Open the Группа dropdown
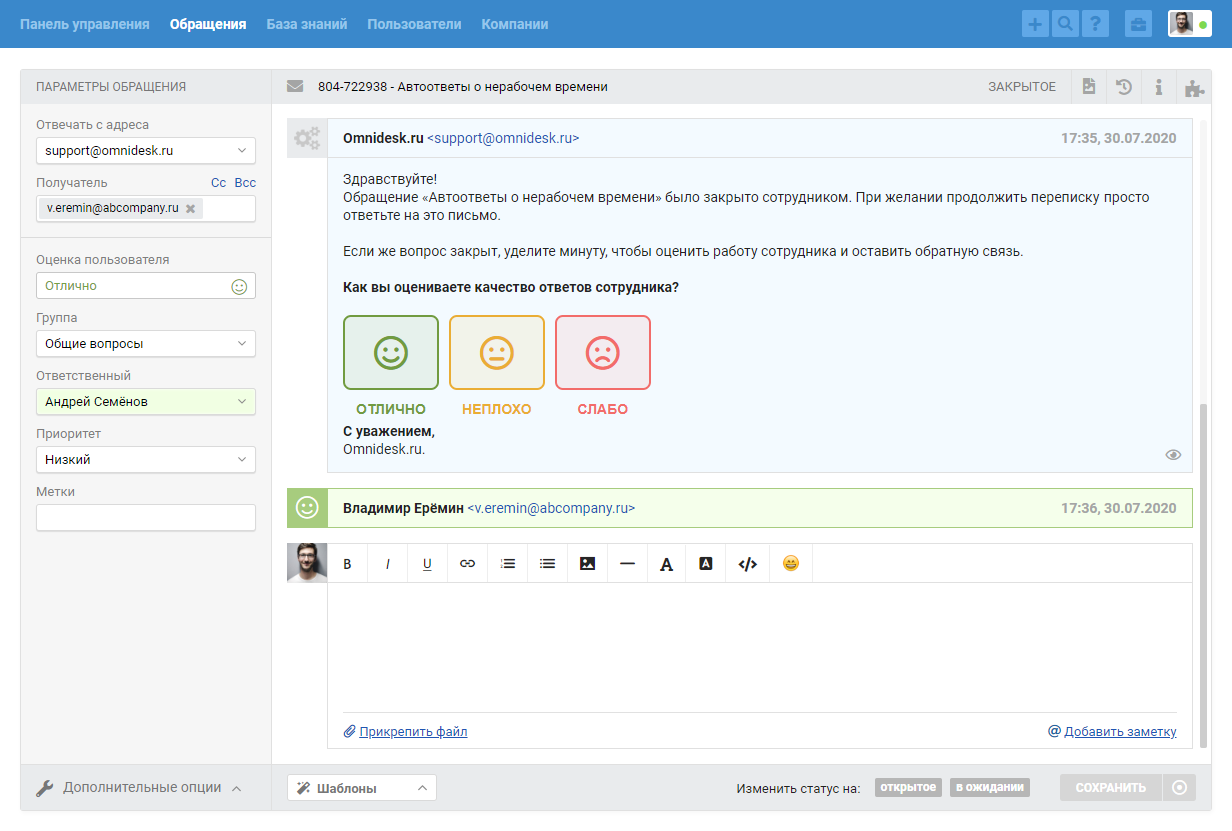Viewport: 1232px width, 831px height. tap(146, 344)
